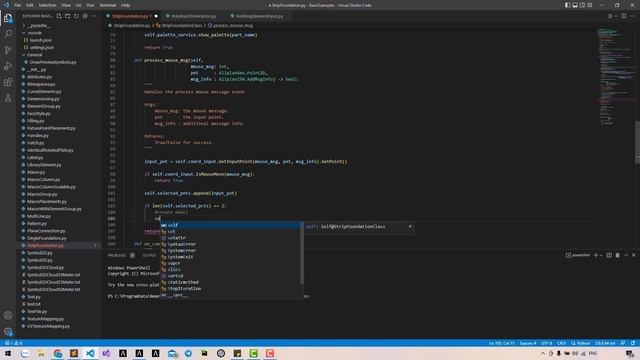This screenshot has height=360, width=640.
Task: Switch to the BuildingElementInput.py editor tab
Action: (x=259, y=16)
